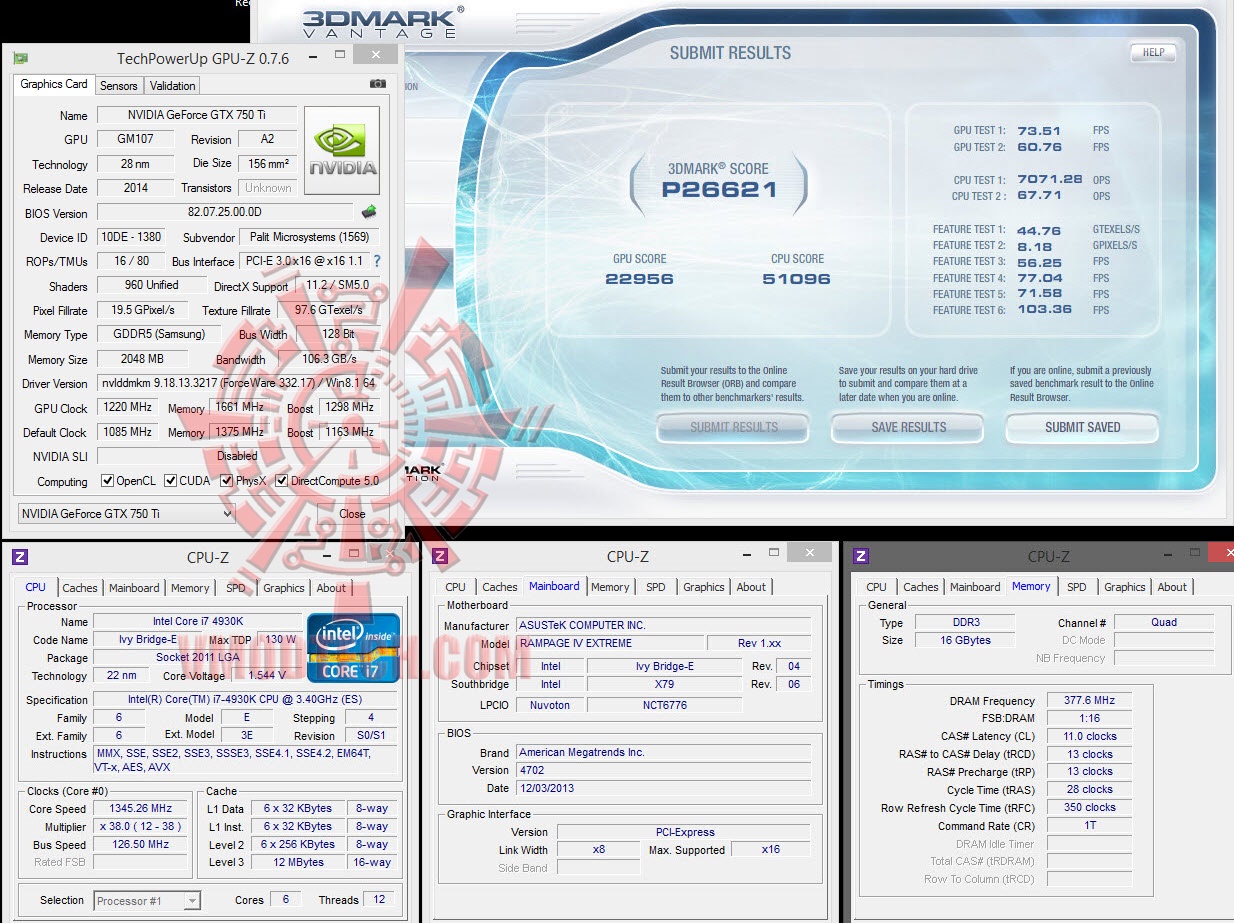
Task: Select the GPU-Z Graphics Card tab
Action: 54,84
